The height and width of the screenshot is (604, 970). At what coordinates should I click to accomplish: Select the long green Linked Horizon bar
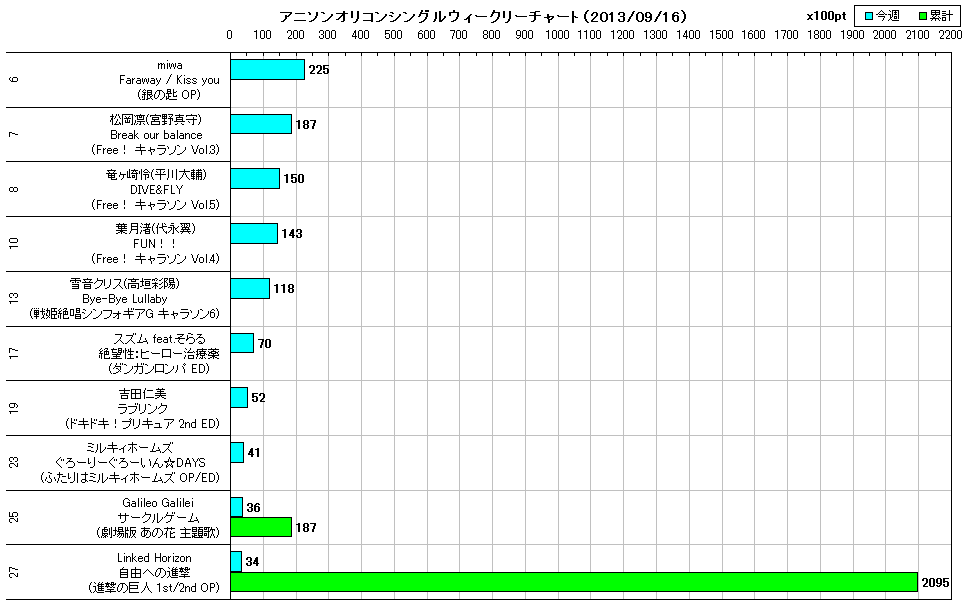pyautogui.click(x=574, y=582)
